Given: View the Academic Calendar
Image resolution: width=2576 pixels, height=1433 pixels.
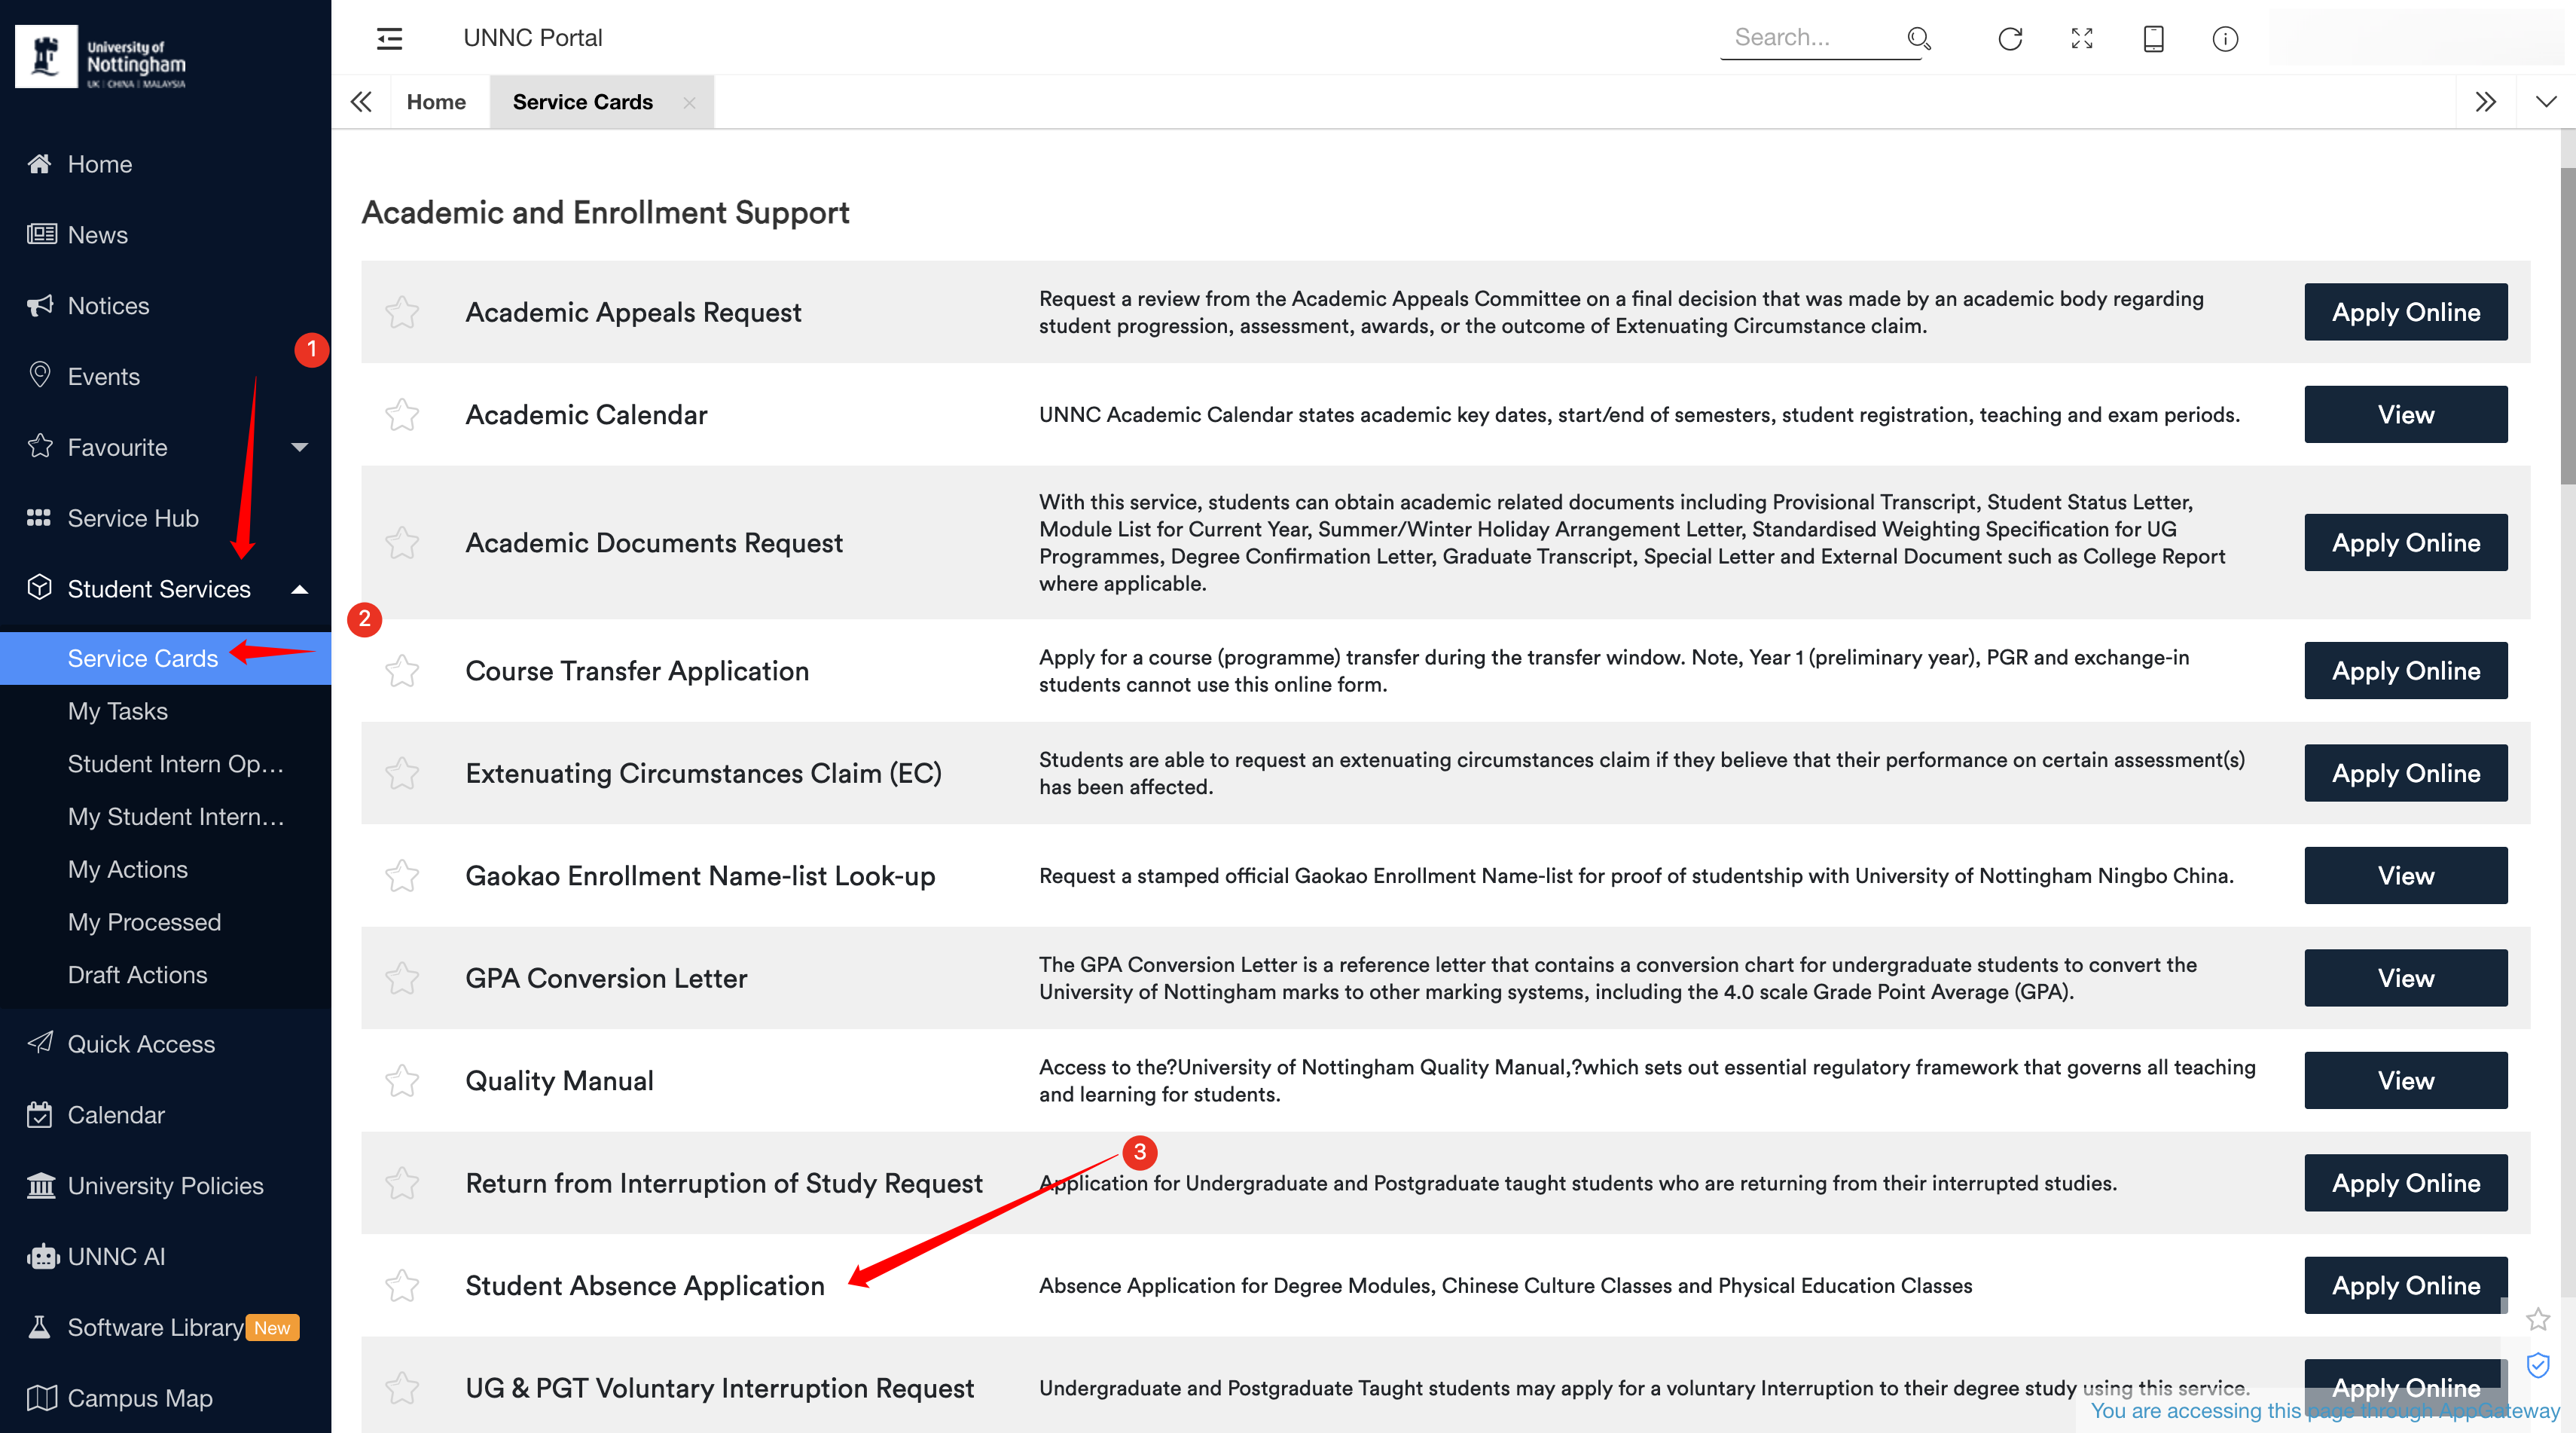Looking at the screenshot, I should 2405,415.
